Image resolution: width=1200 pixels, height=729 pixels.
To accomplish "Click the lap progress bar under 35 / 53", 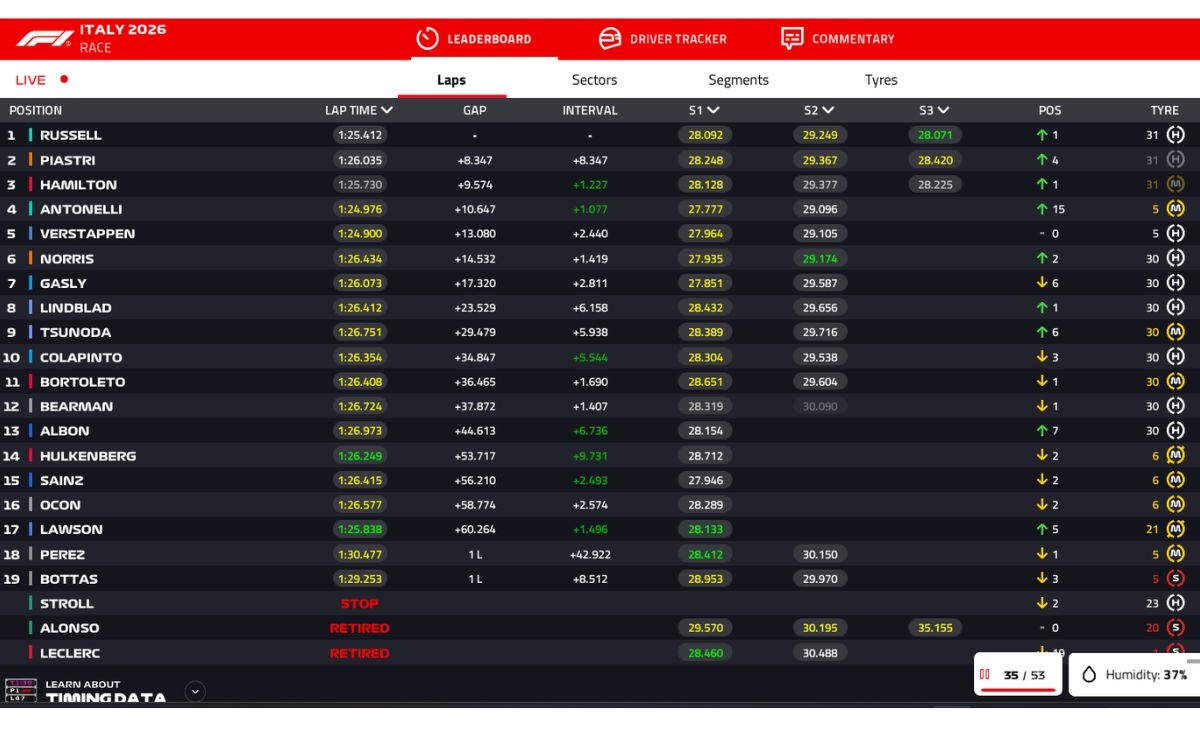I will 1017,689.
